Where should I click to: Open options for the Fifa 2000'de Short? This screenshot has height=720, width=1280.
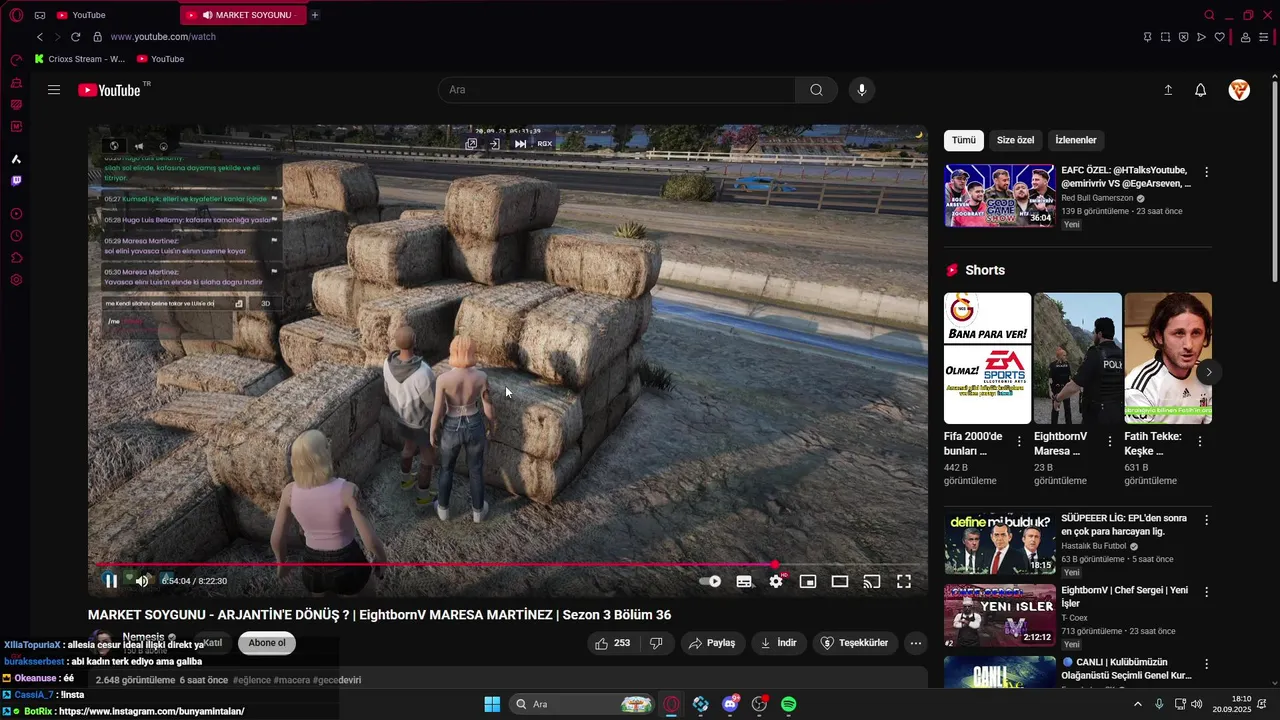tap(1019, 441)
